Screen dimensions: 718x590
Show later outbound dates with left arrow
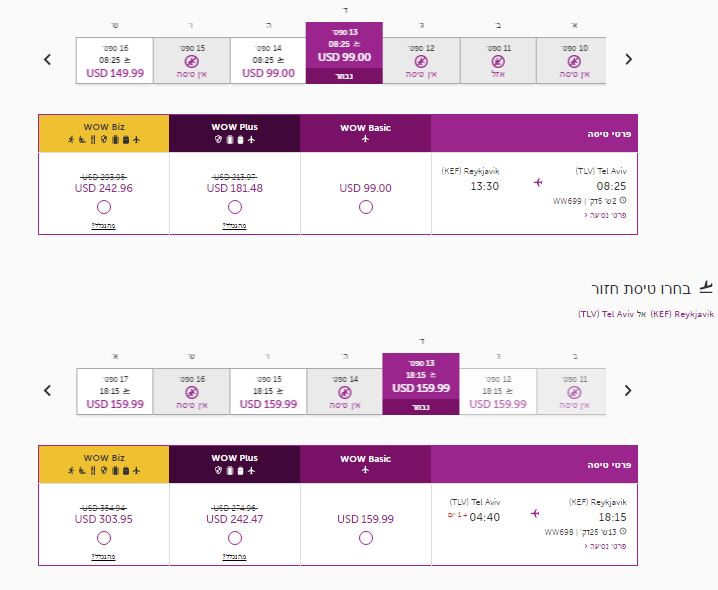(48, 60)
